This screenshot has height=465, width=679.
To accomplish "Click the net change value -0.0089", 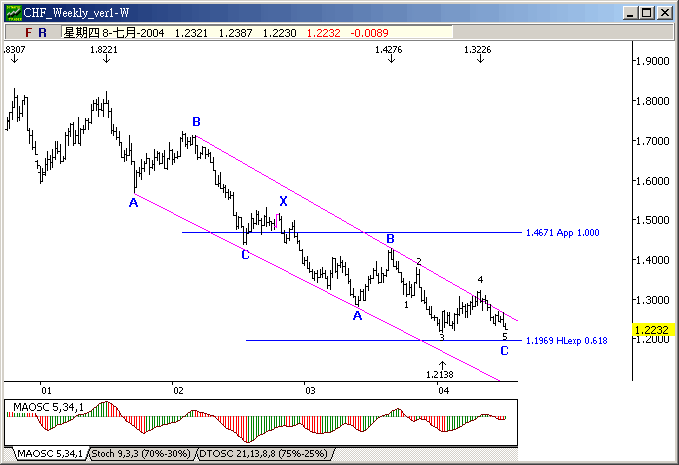I will (x=369, y=33).
